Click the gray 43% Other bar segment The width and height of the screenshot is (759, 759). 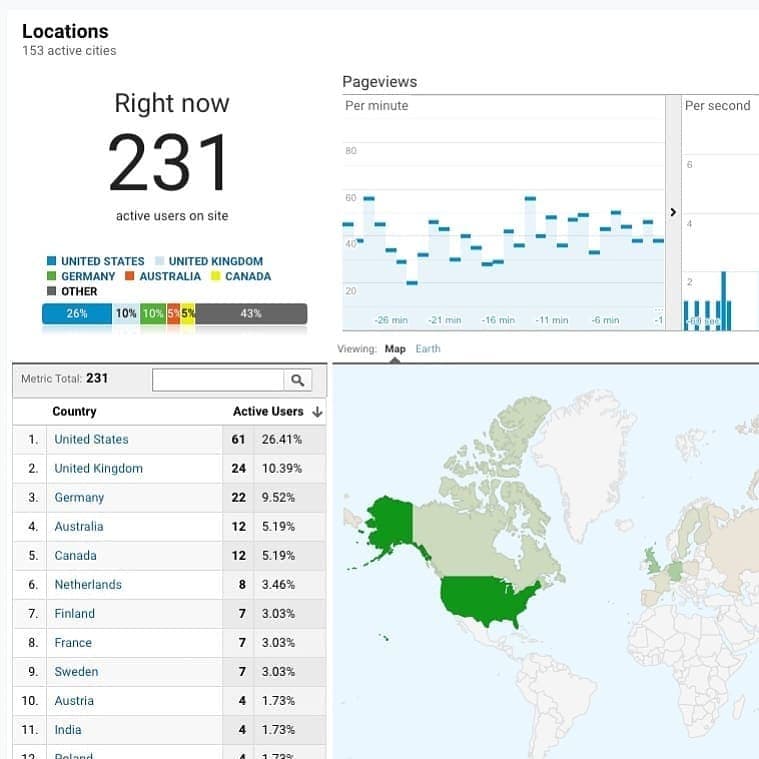[x=251, y=314]
